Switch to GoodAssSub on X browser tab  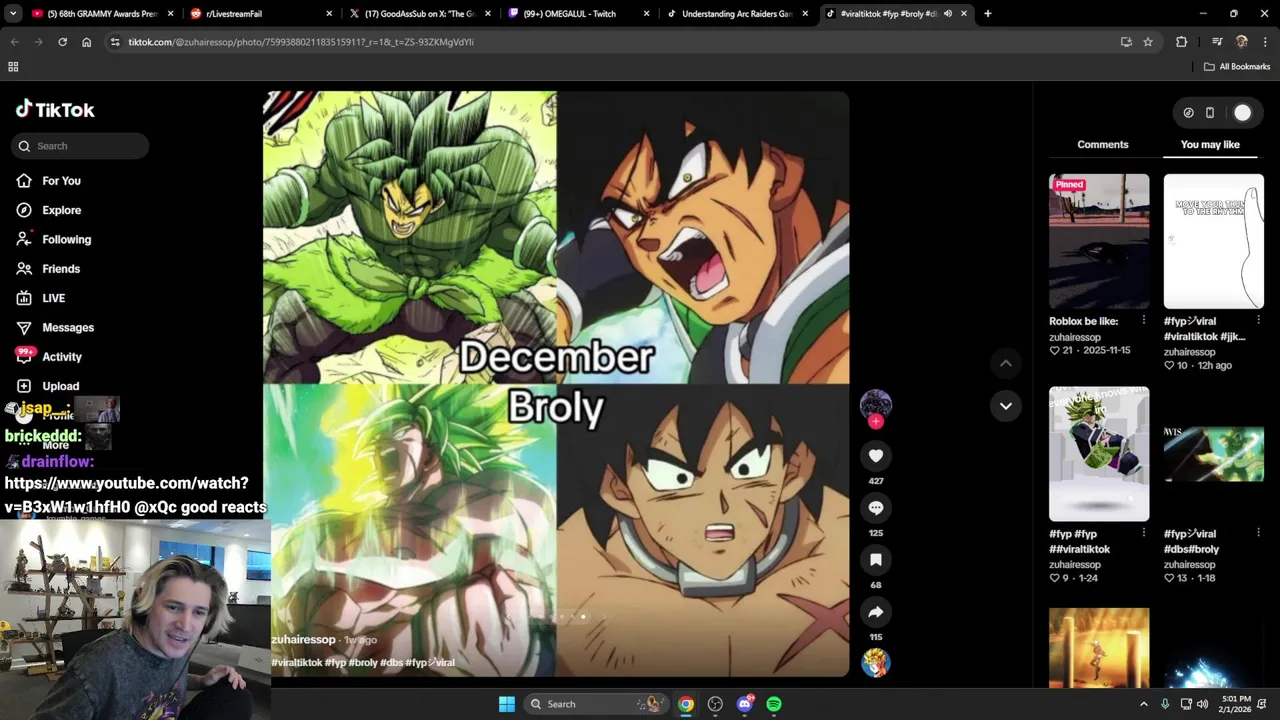[x=420, y=14]
